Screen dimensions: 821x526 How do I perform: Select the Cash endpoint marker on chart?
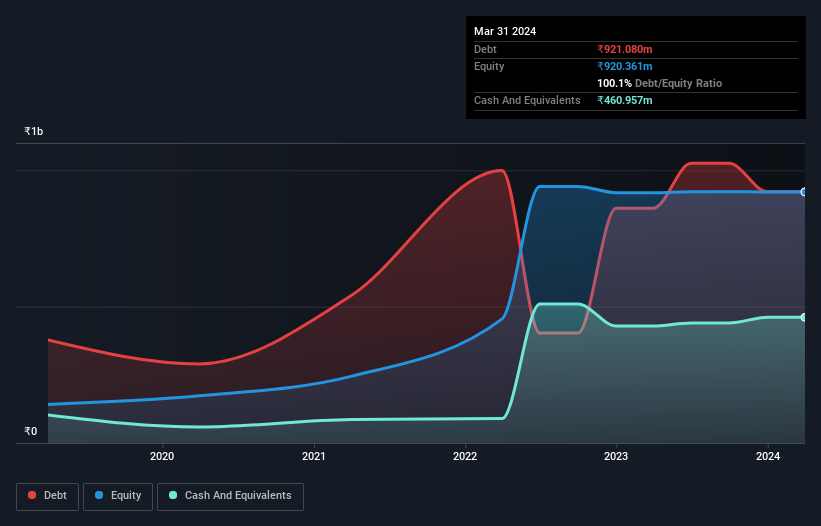(804, 317)
